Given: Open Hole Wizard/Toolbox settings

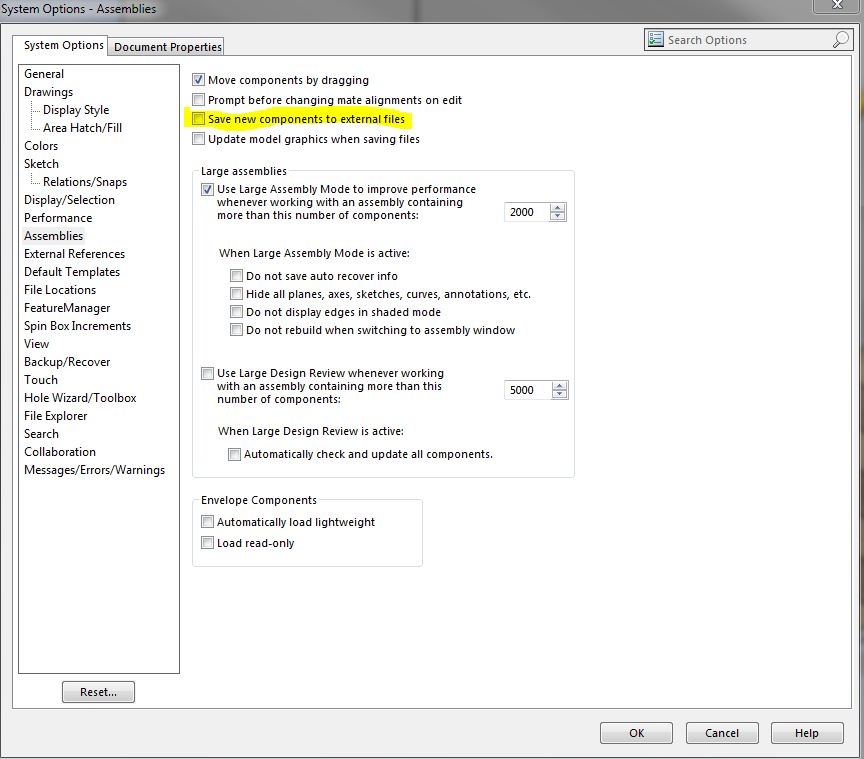Looking at the screenshot, I should [80, 398].
